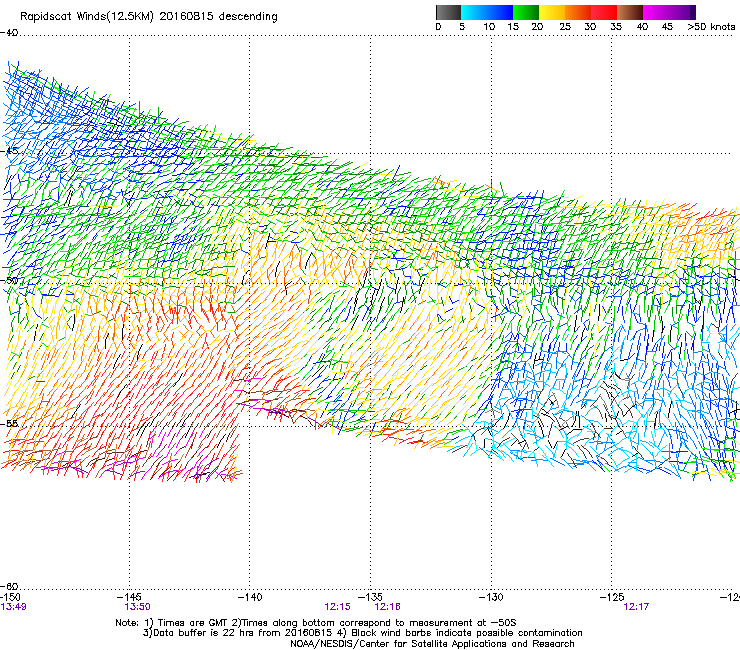Click the '-125' longitude label
Image resolution: width=740 pixels, height=650 pixels.
[612, 597]
